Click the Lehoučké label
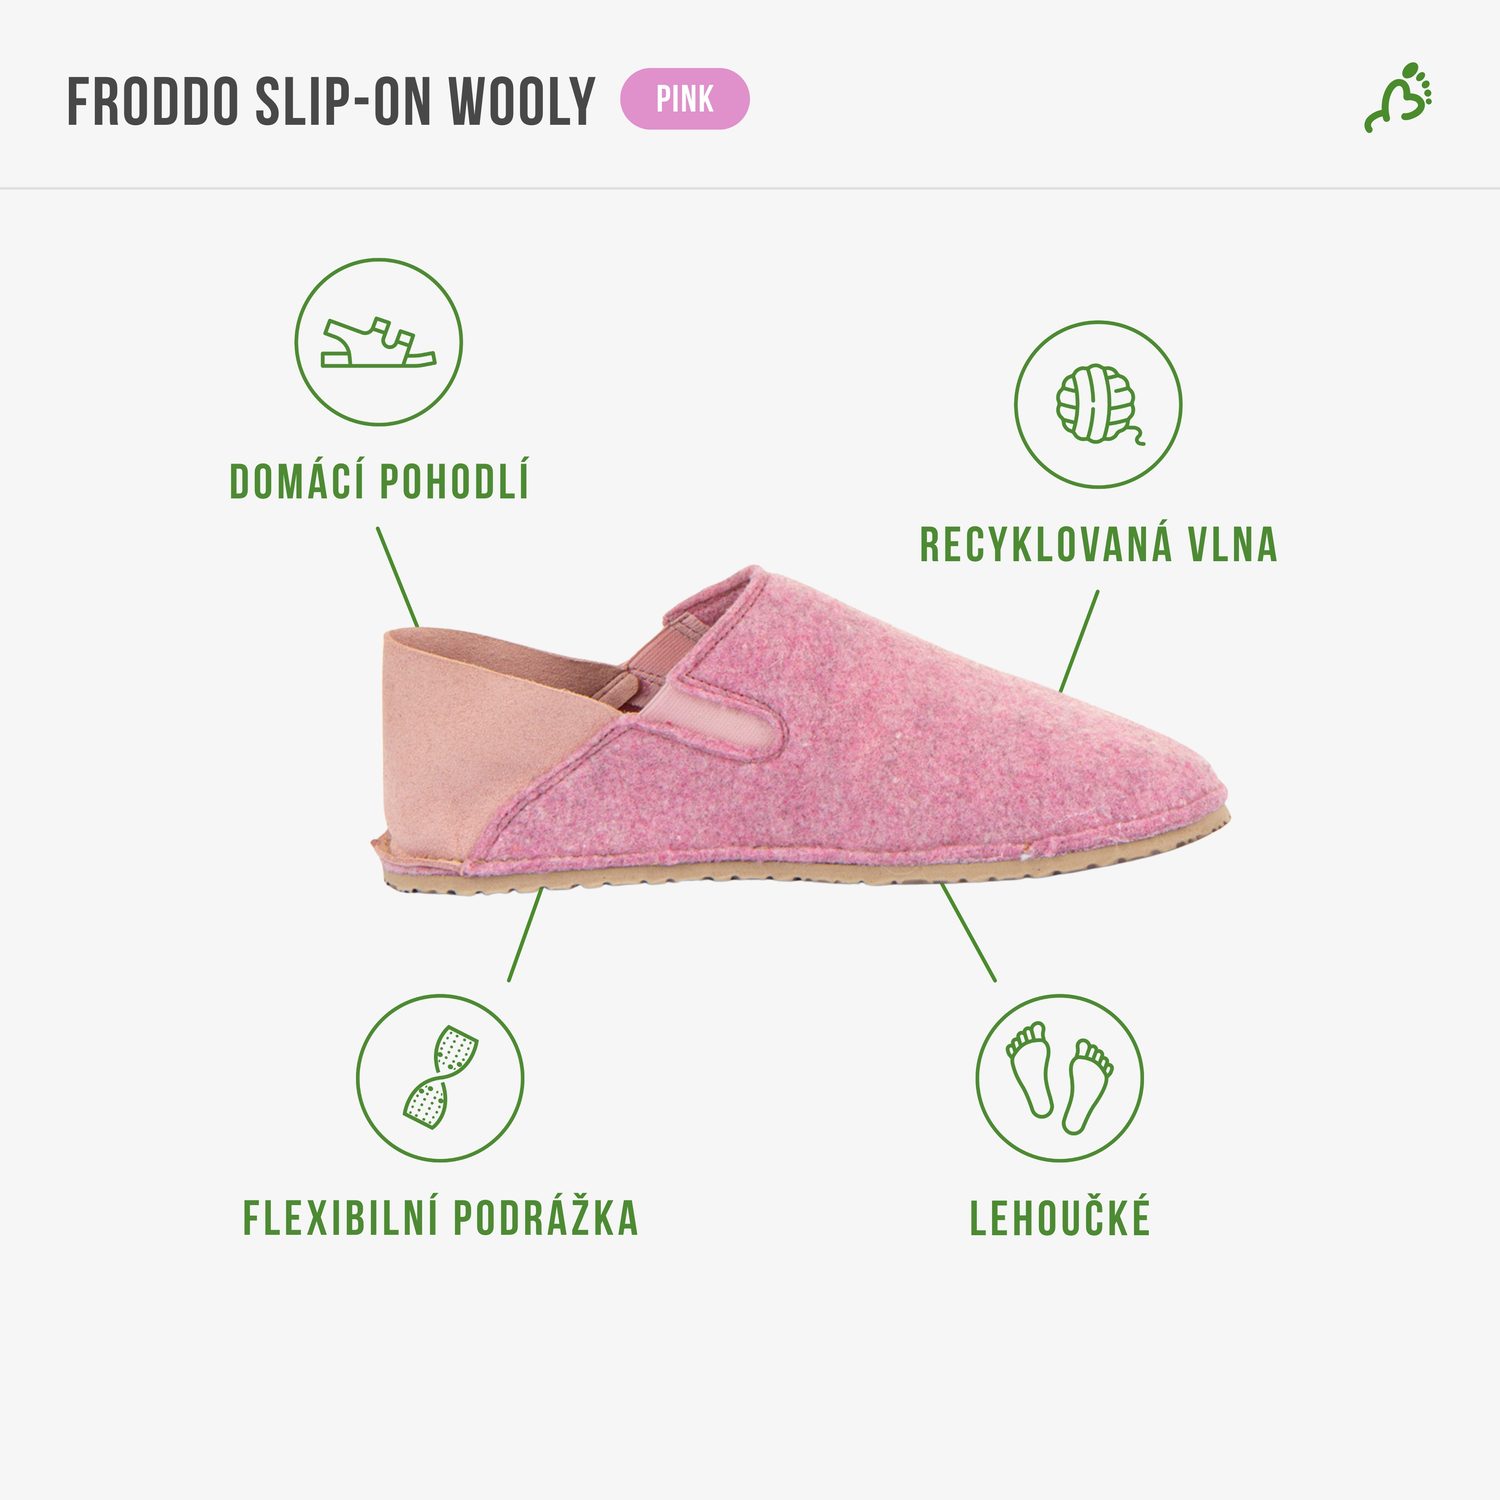1500x1500 pixels. click(x=1060, y=1218)
